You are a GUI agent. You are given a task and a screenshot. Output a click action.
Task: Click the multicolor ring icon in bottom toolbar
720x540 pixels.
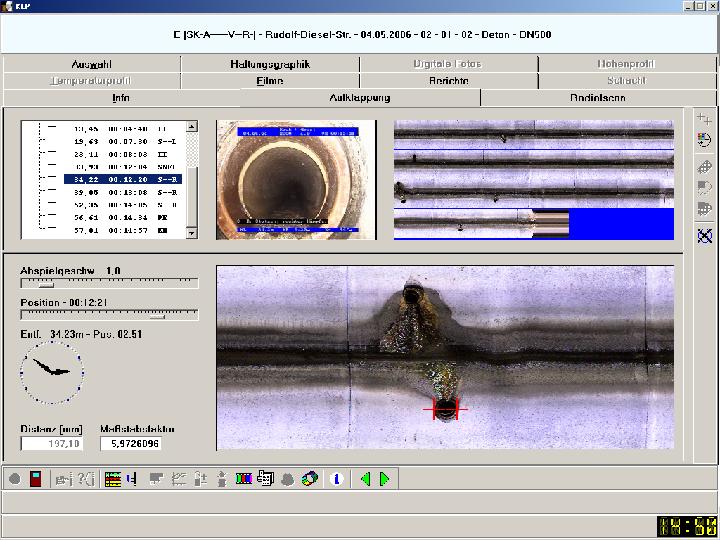click(309, 479)
